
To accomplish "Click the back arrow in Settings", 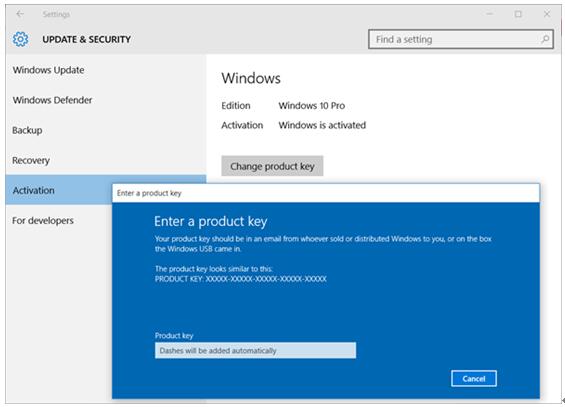I will tap(20, 14).
